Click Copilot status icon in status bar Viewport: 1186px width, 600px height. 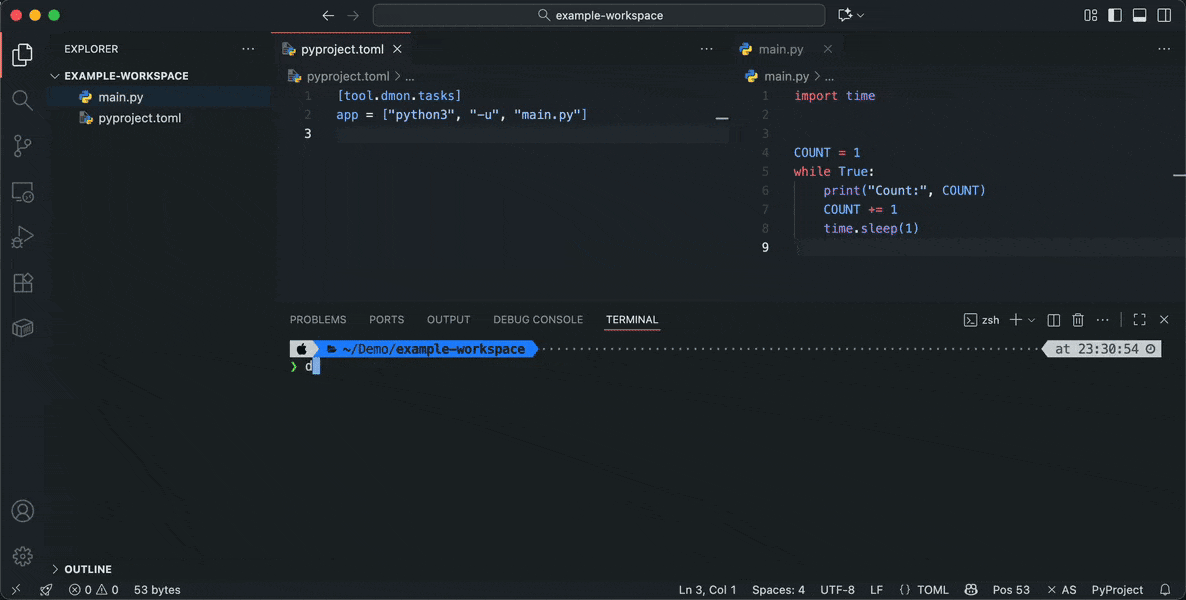tap(971, 590)
